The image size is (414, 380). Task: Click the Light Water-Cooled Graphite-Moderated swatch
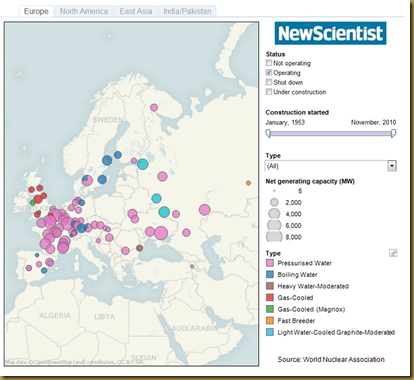pyautogui.click(x=270, y=332)
